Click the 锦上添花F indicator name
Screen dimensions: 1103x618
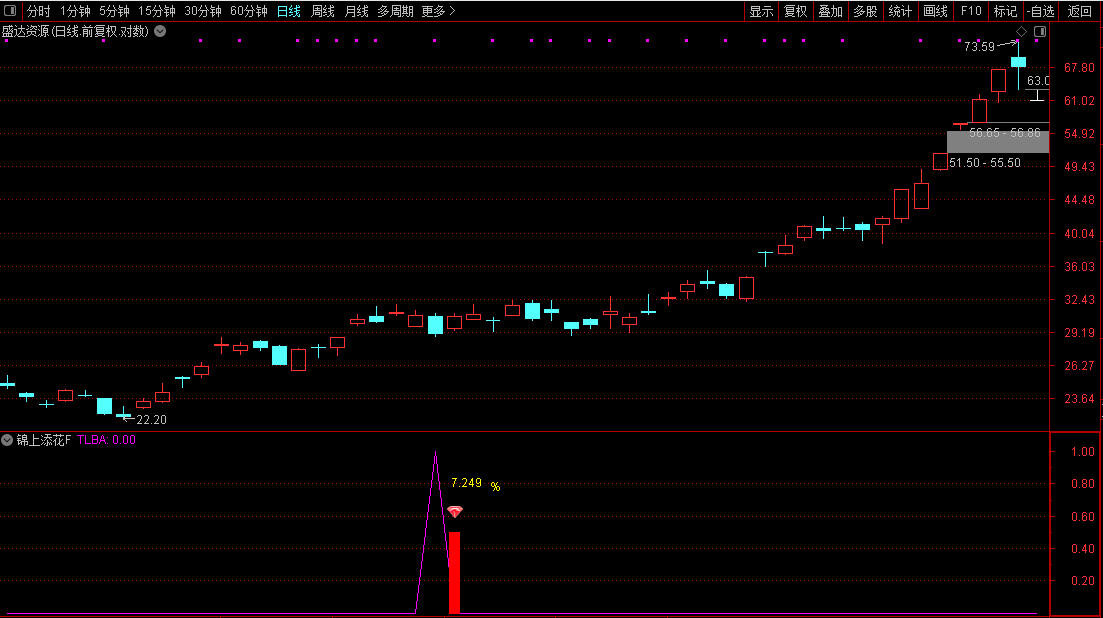point(44,440)
